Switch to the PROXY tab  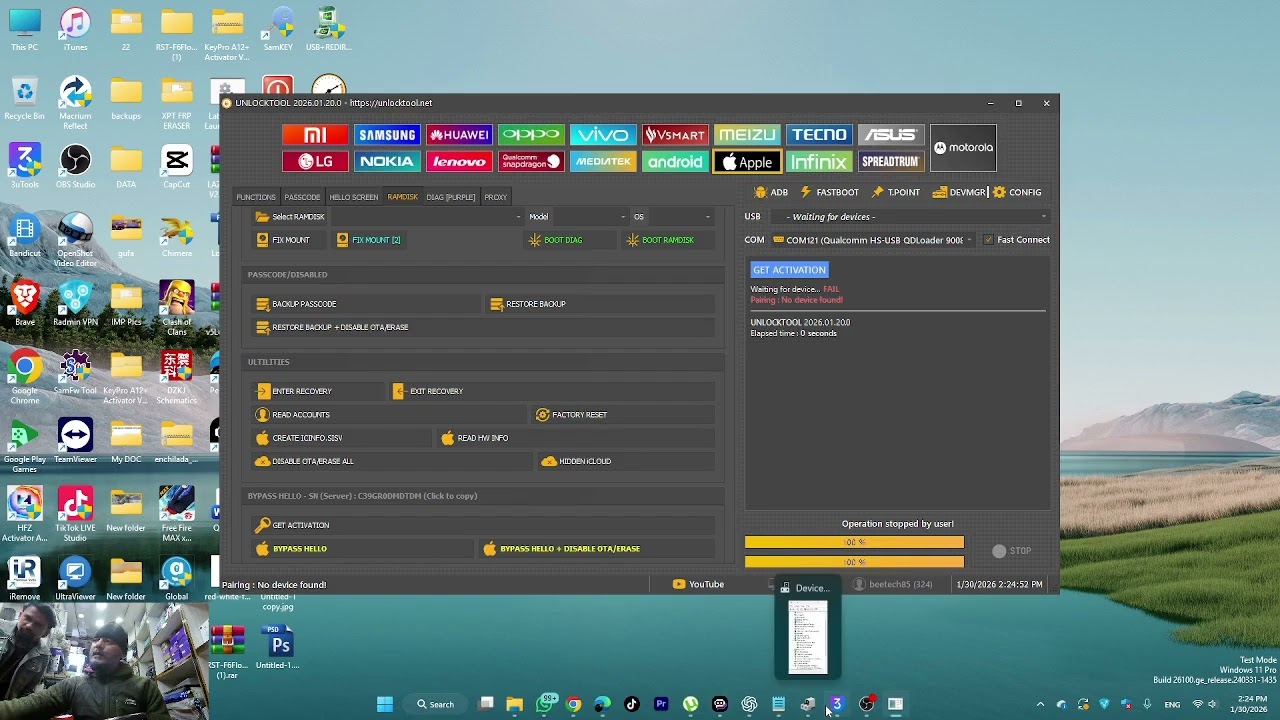[496, 197]
